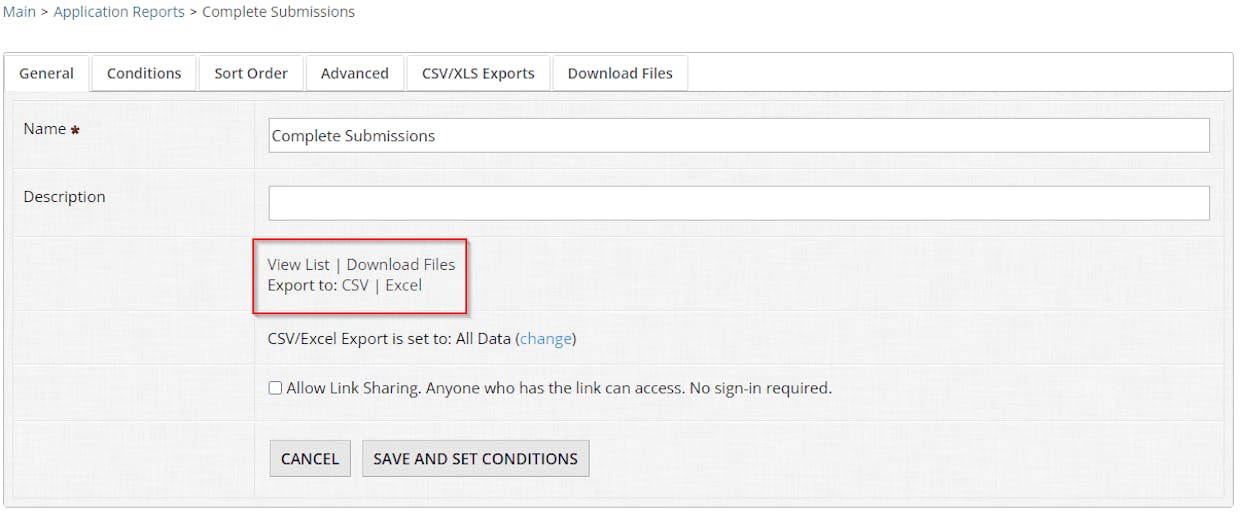Click the Complete Submissions breadcrumb text
1240x517 pixels.
pyautogui.click(x=278, y=12)
